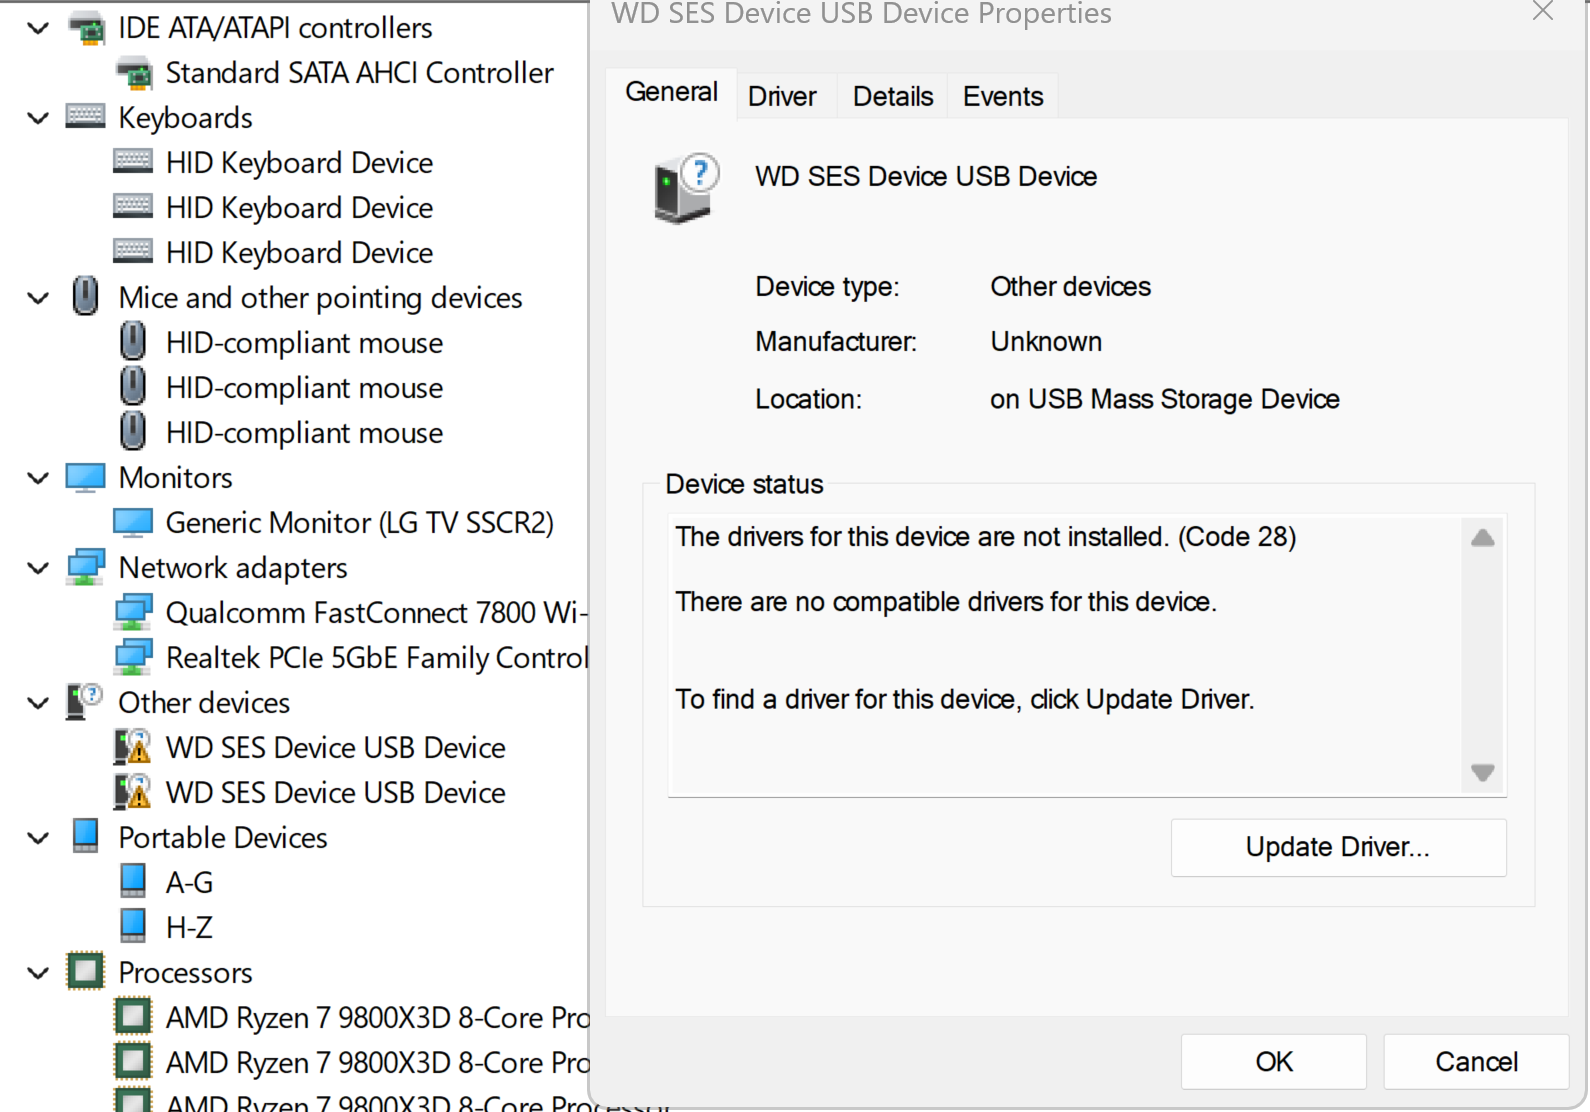This screenshot has height=1112, width=1590.
Task: Collapse Mice and other pointing devices node
Action: pyautogui.click(x=38, y=298)
